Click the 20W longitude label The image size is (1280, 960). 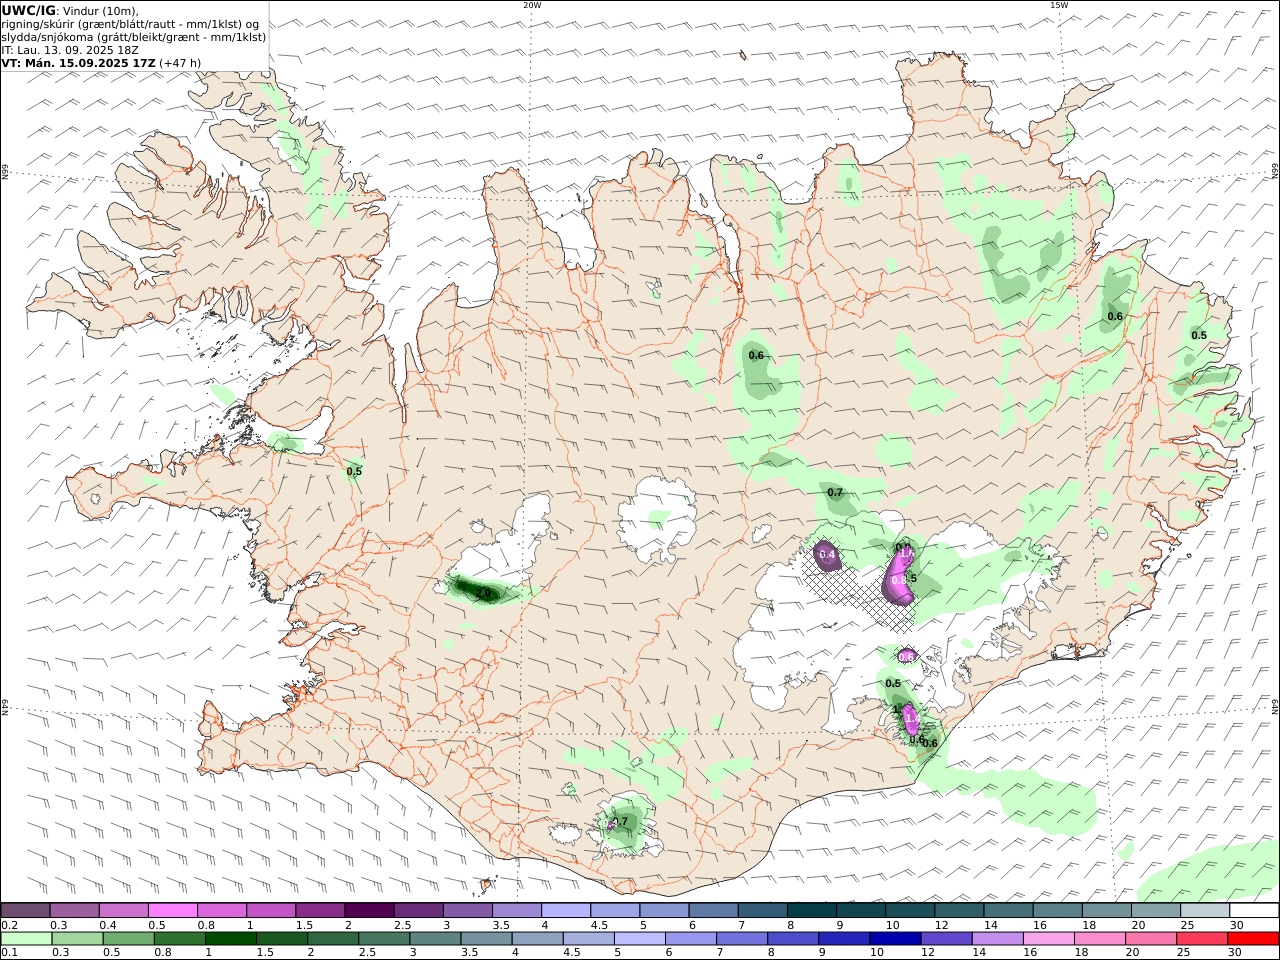[532, 5]
